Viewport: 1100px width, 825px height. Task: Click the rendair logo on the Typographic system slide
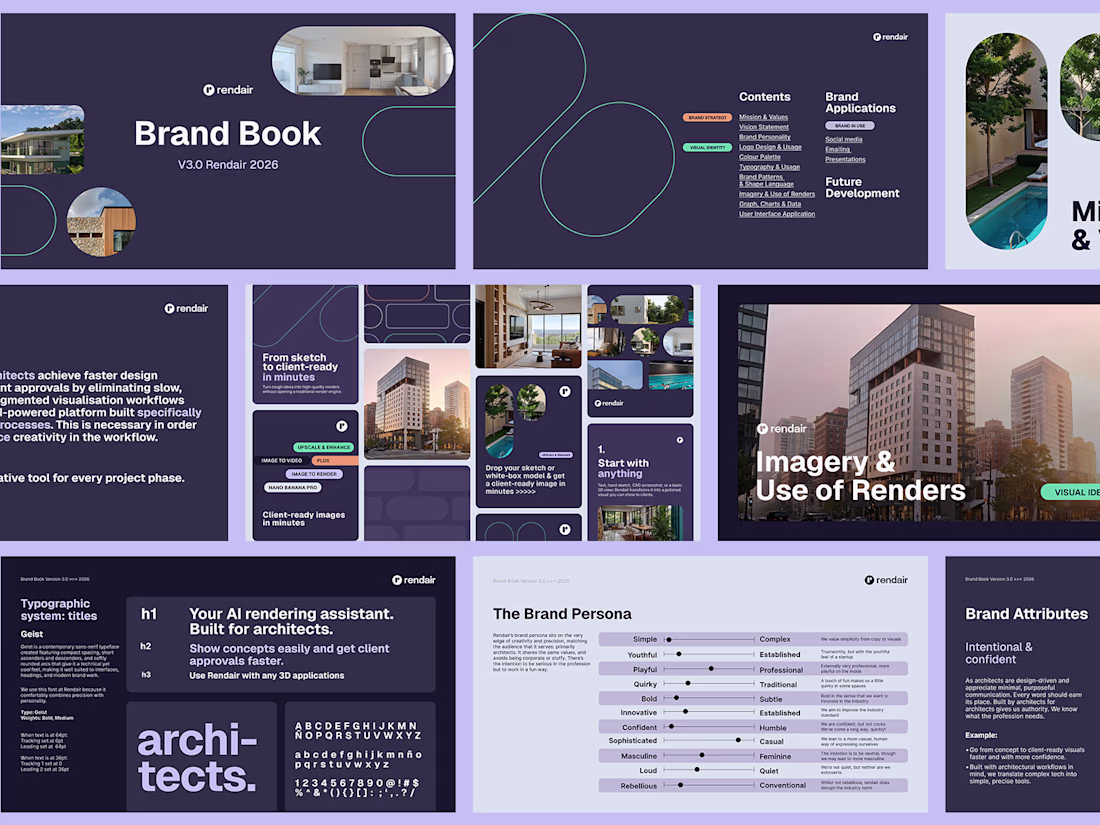414,579
